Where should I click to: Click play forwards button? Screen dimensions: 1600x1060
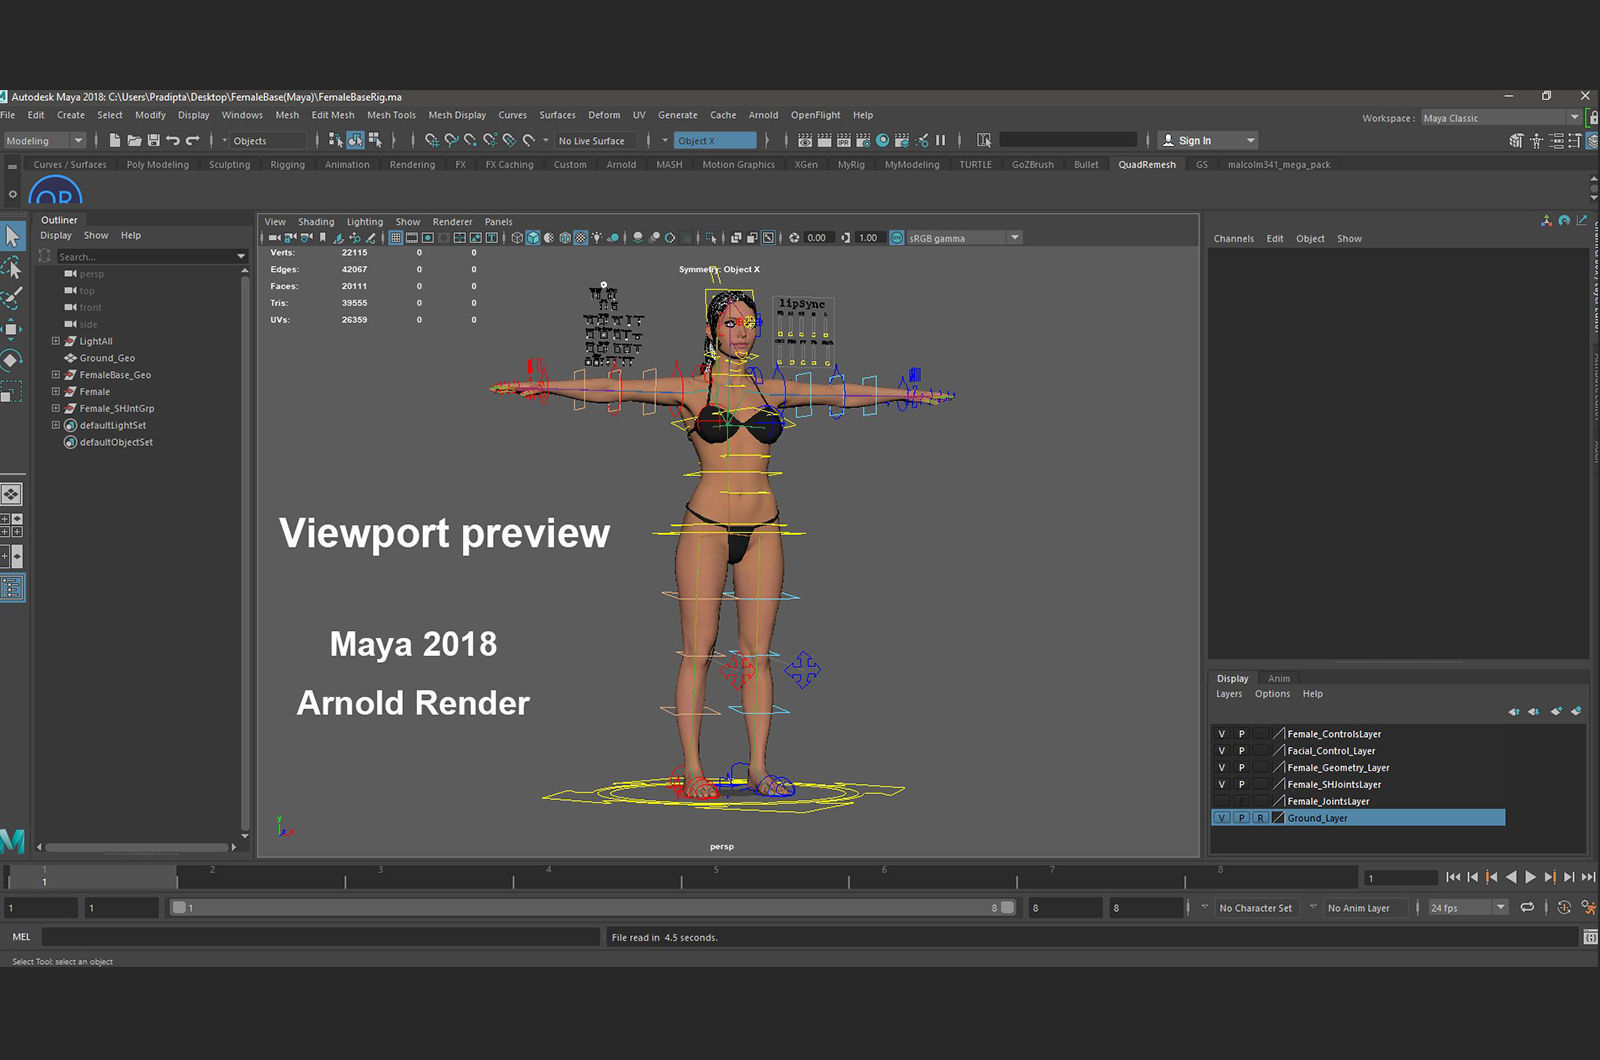tap(1530, 877)
